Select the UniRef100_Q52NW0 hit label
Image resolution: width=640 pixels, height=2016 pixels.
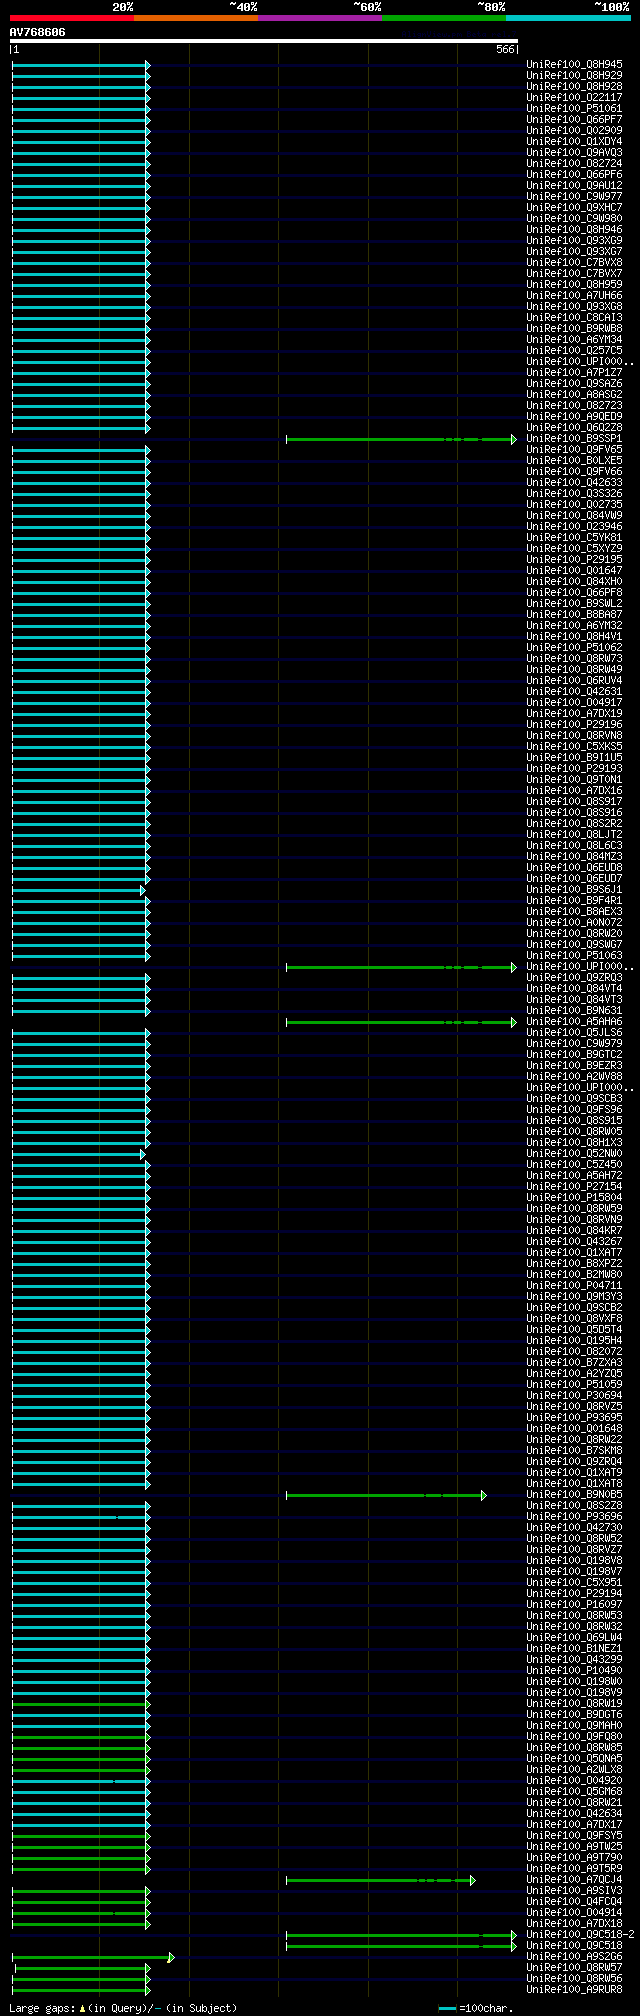click(574, 1154)
